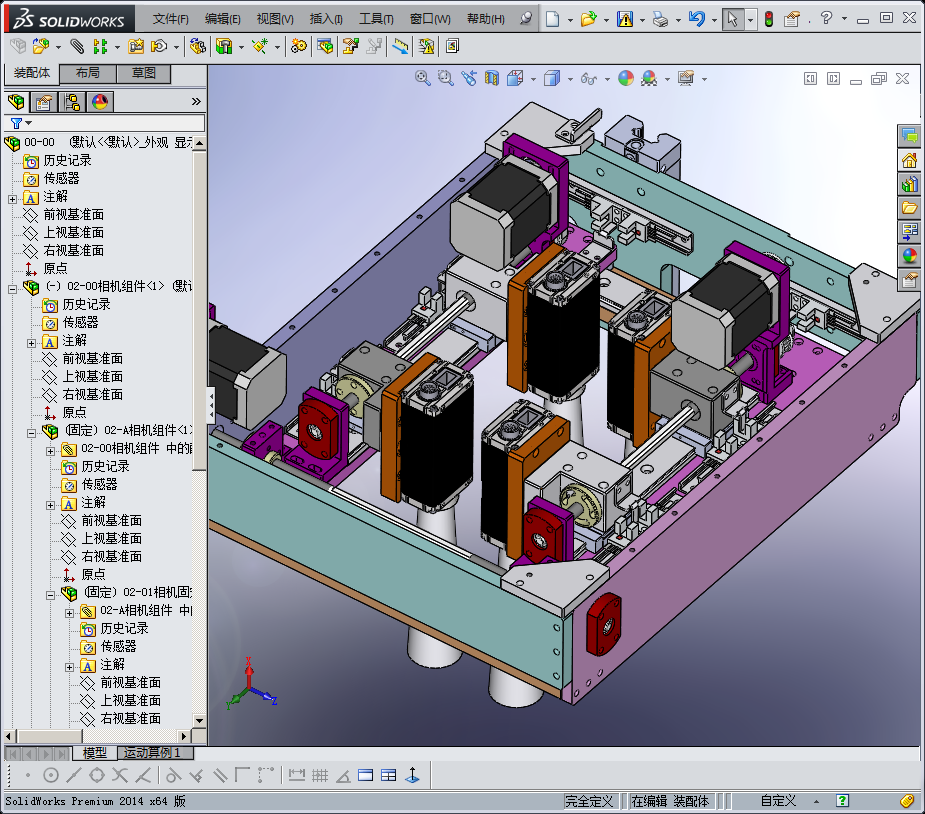
Task: Open the 文件(F) menu
Action: [x=170, y=19]
